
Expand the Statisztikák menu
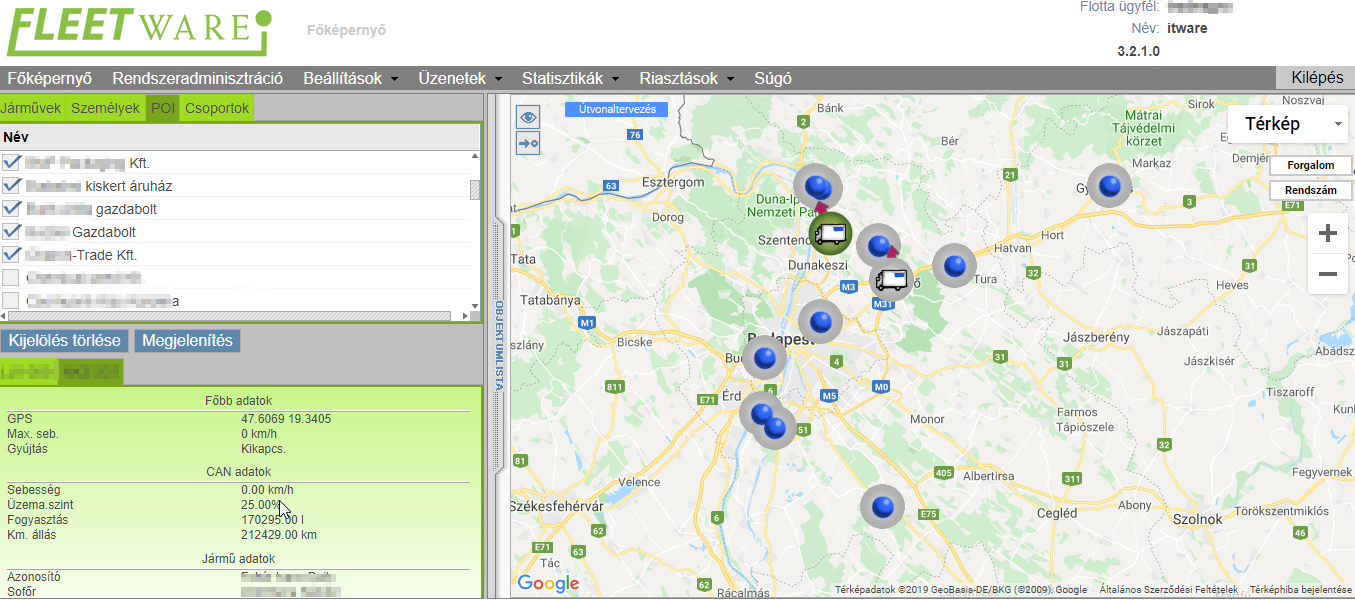point(570,78)
